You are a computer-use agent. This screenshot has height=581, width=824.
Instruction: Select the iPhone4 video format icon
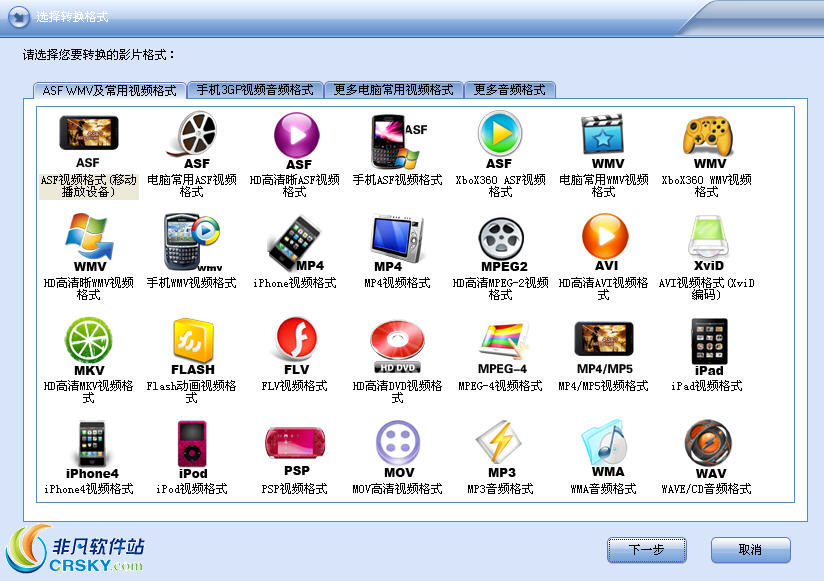coord(92,450)
